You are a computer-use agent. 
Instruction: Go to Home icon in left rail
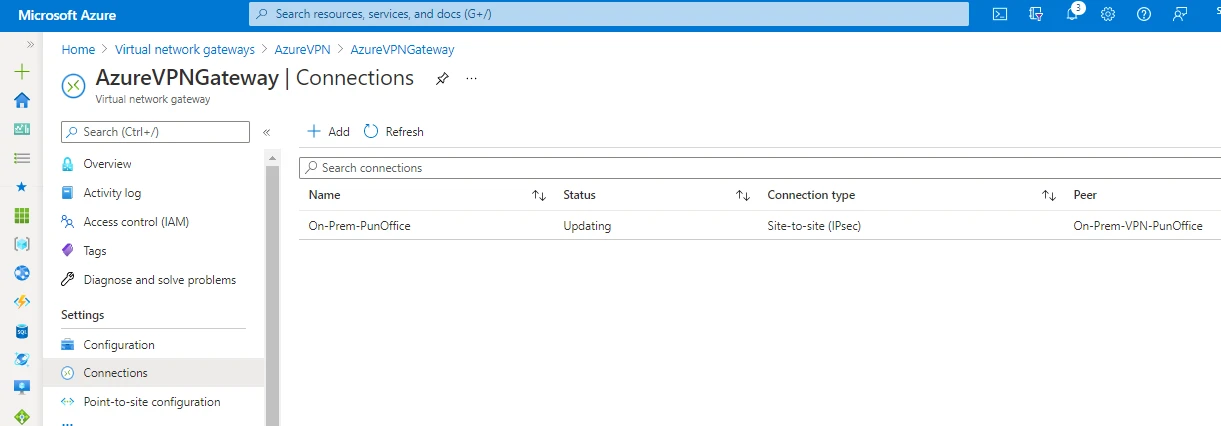pyautogui.click(x=21, y=100)
